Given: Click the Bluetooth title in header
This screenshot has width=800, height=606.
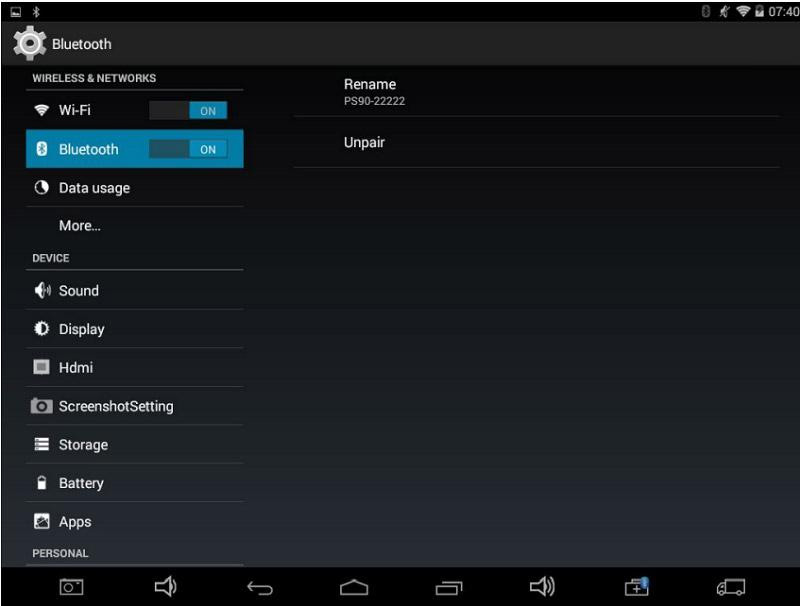Looking at the screenshot, I should pyautogui.click(x=82, y=44).
